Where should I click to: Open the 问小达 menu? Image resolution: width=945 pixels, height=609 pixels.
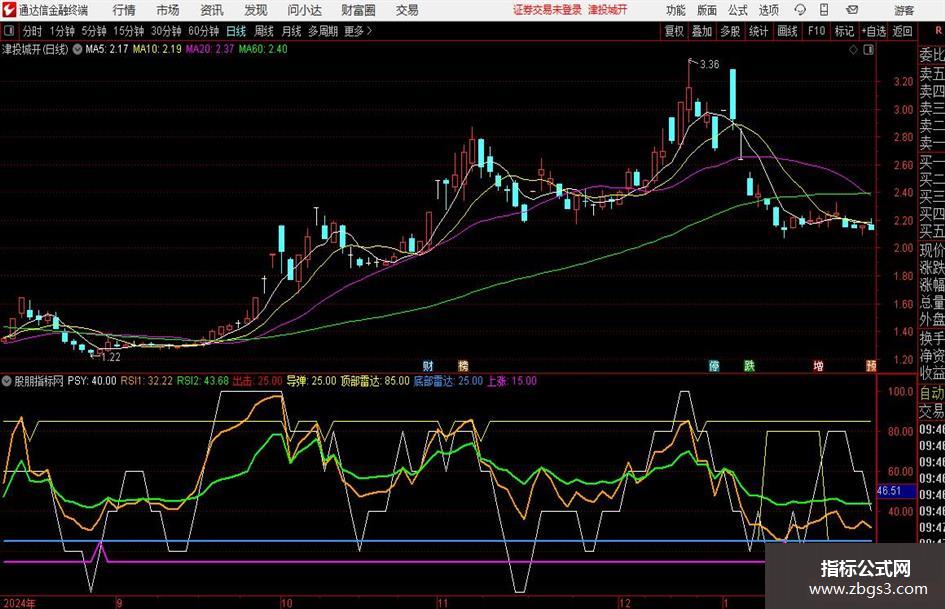[304, 10]
